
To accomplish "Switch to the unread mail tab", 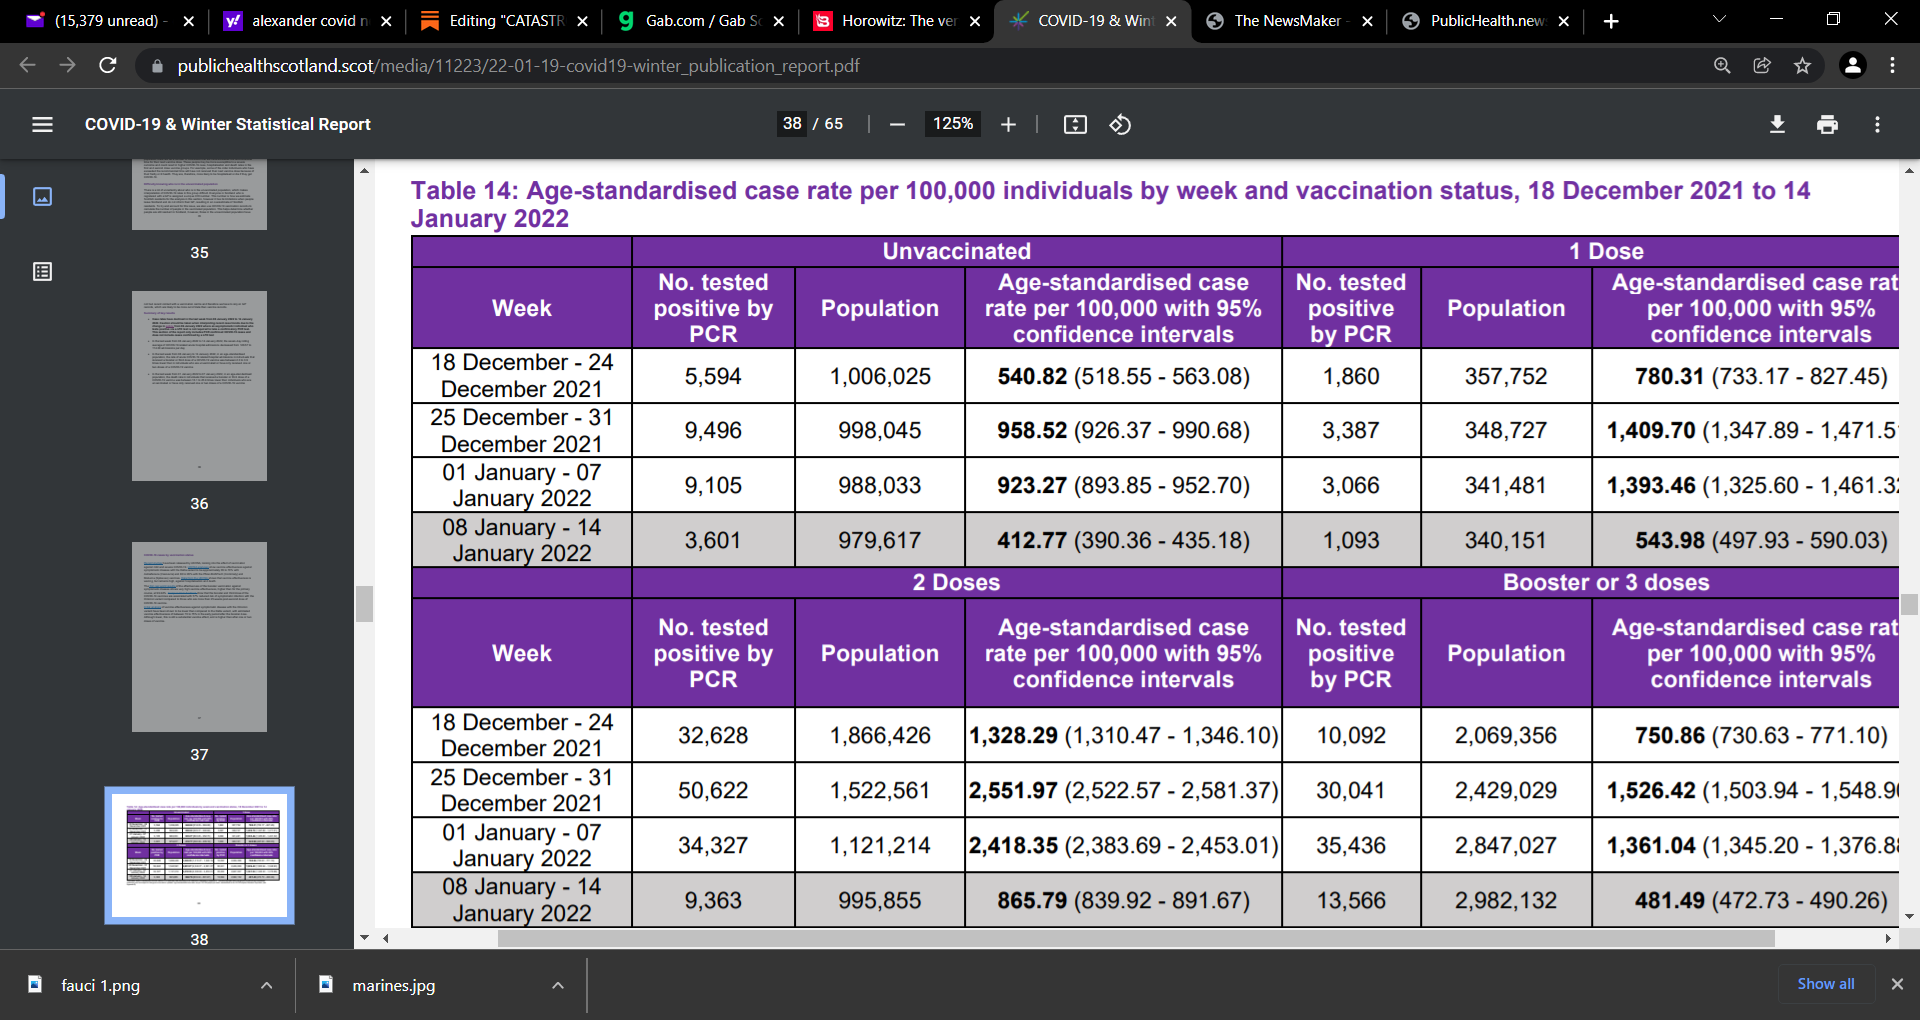I will pos(110,21).
